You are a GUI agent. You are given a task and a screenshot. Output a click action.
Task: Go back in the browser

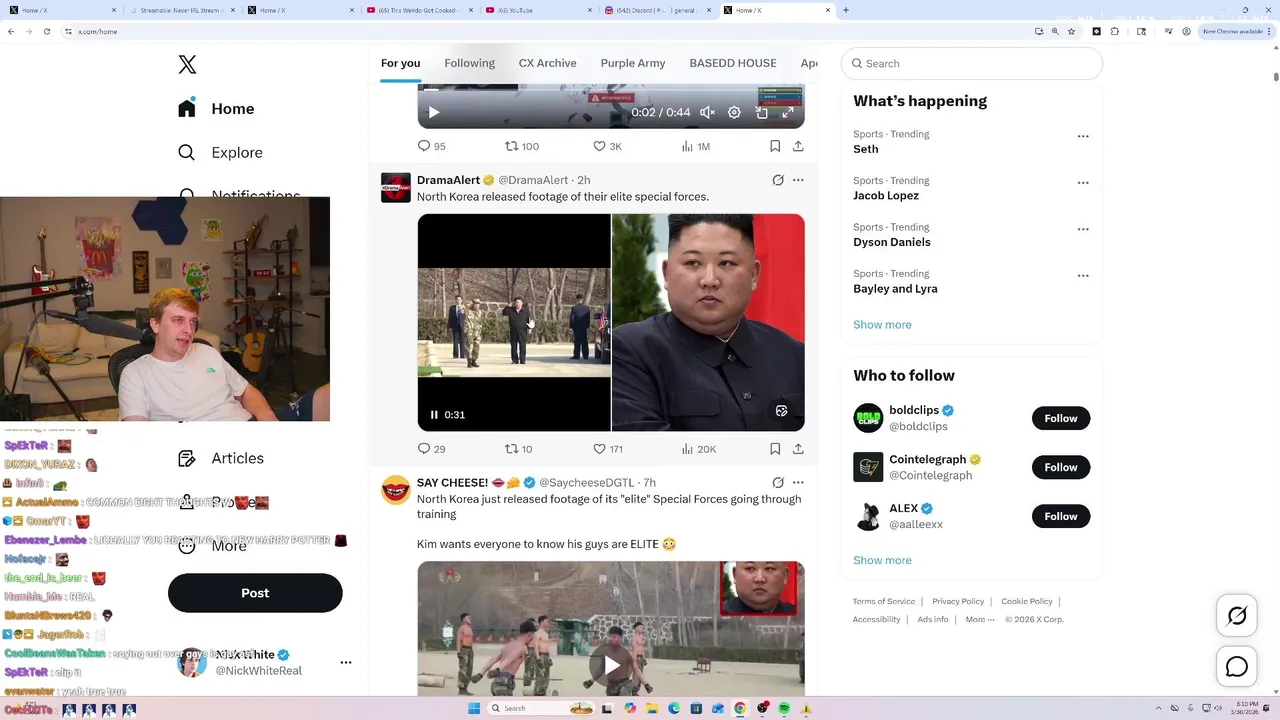[11, 31]
